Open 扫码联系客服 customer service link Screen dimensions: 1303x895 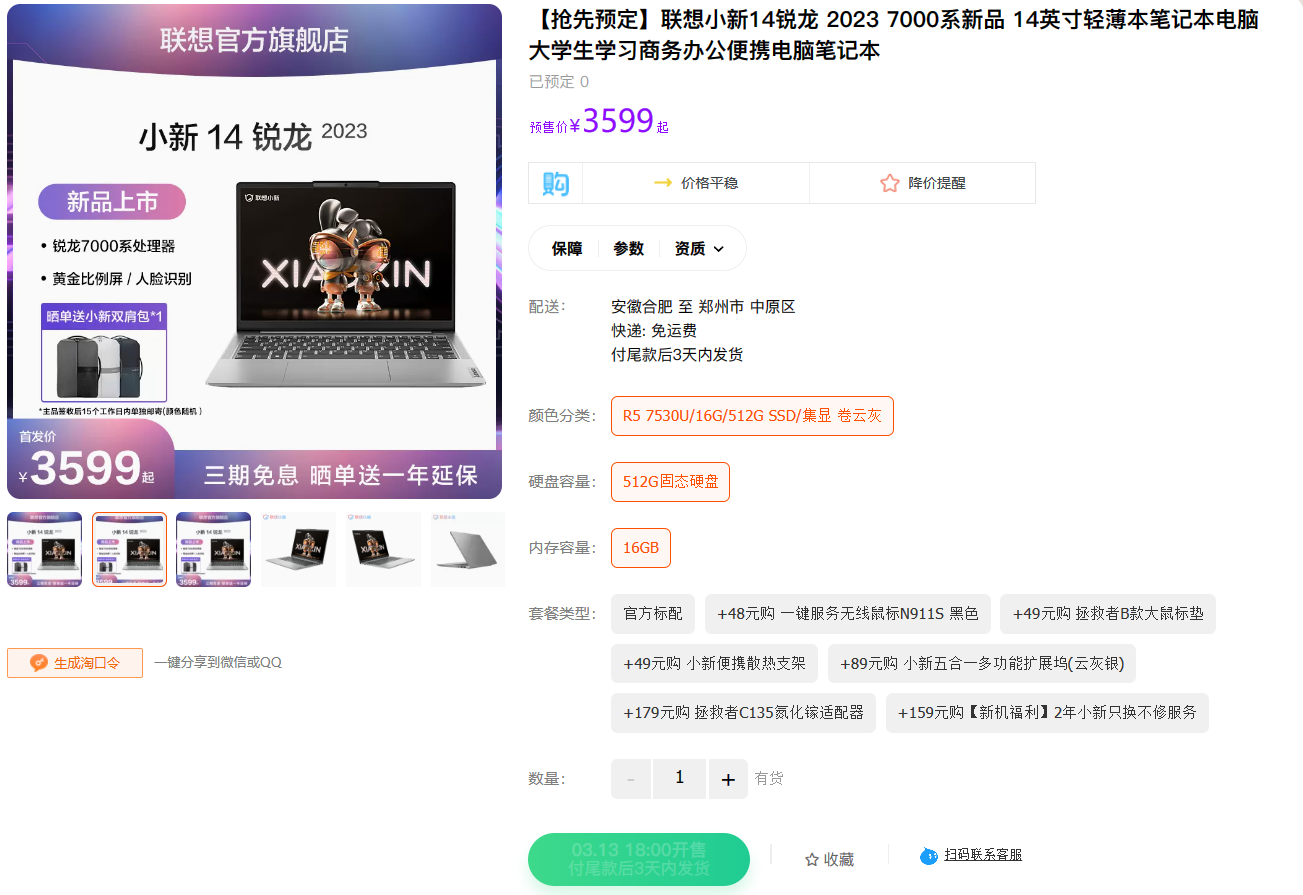971,855
